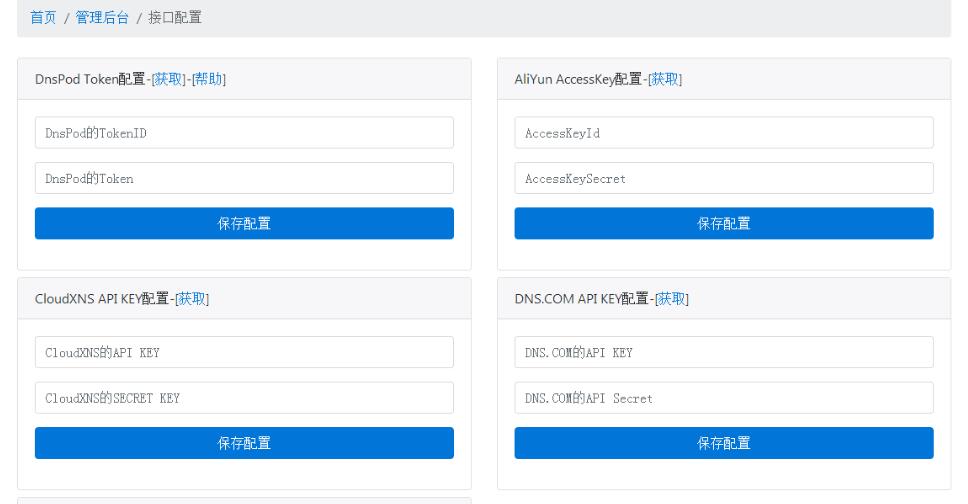
Task: Open the AliYun AccessKey 获取 link
Action: pyautogui.click(x=665, y=79)
